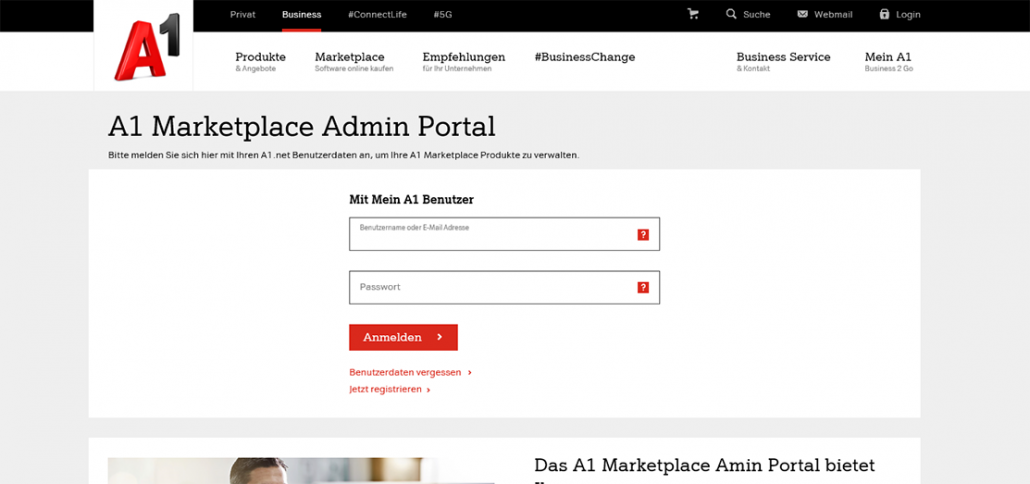Open the #5G tab

(x=443, y=14)
